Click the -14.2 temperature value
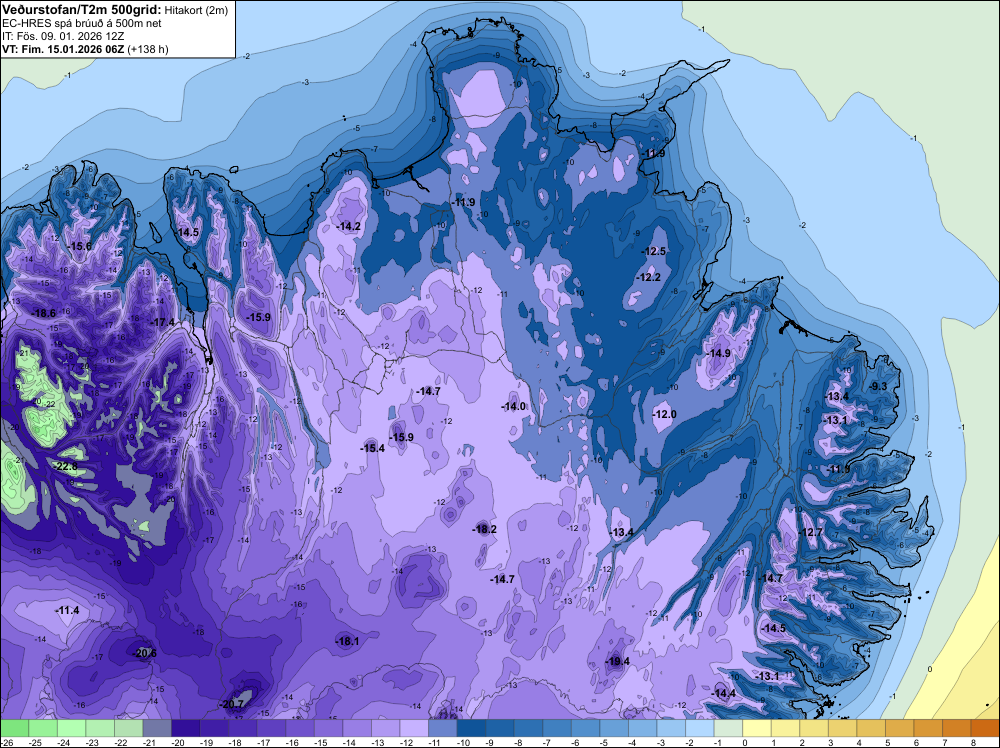 [x=349, y=226]
